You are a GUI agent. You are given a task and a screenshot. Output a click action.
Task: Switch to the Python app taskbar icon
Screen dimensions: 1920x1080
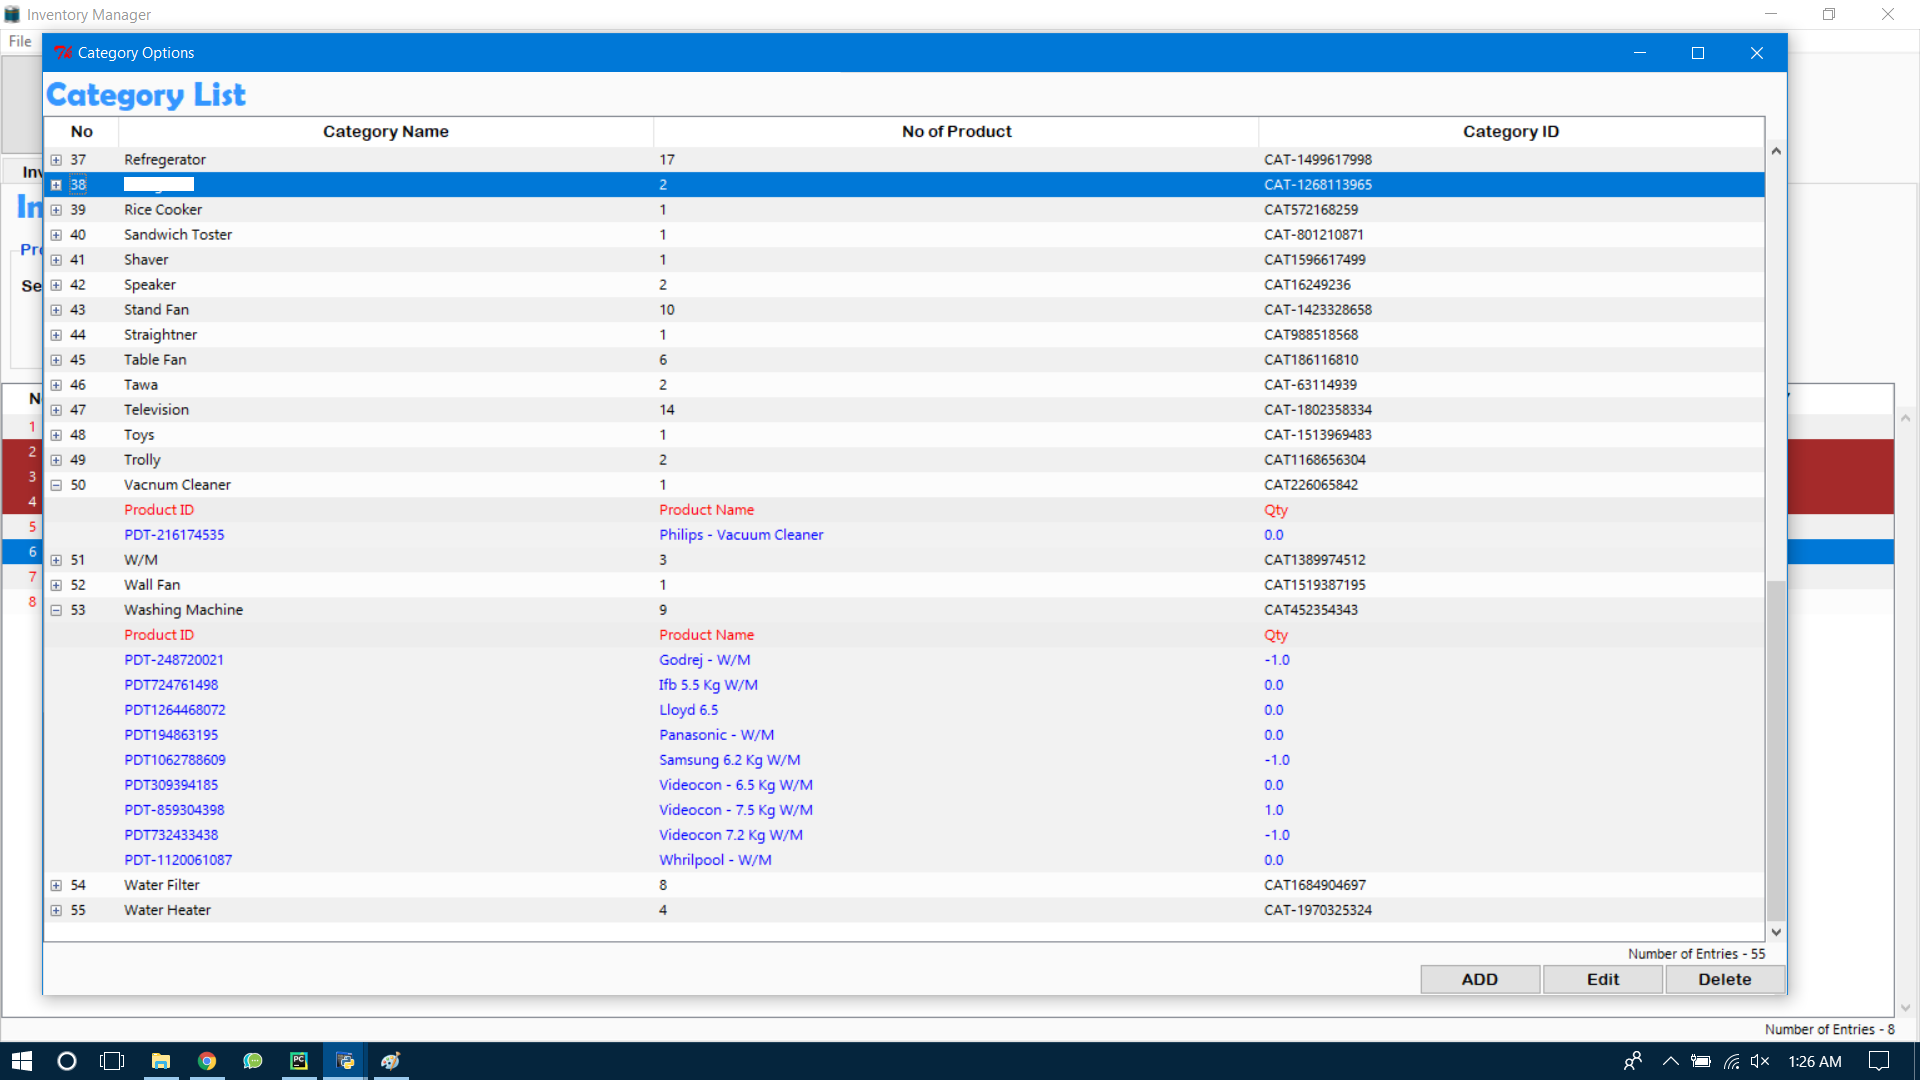click(345, 1061)
